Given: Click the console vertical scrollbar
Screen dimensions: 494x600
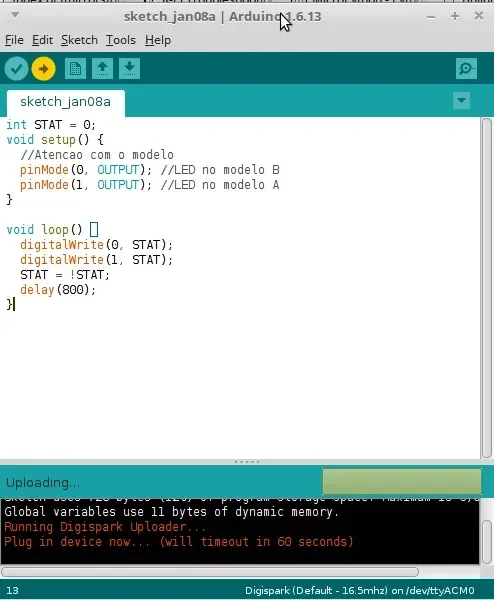Looking at the screenshot, I should (x=487, y=542).
